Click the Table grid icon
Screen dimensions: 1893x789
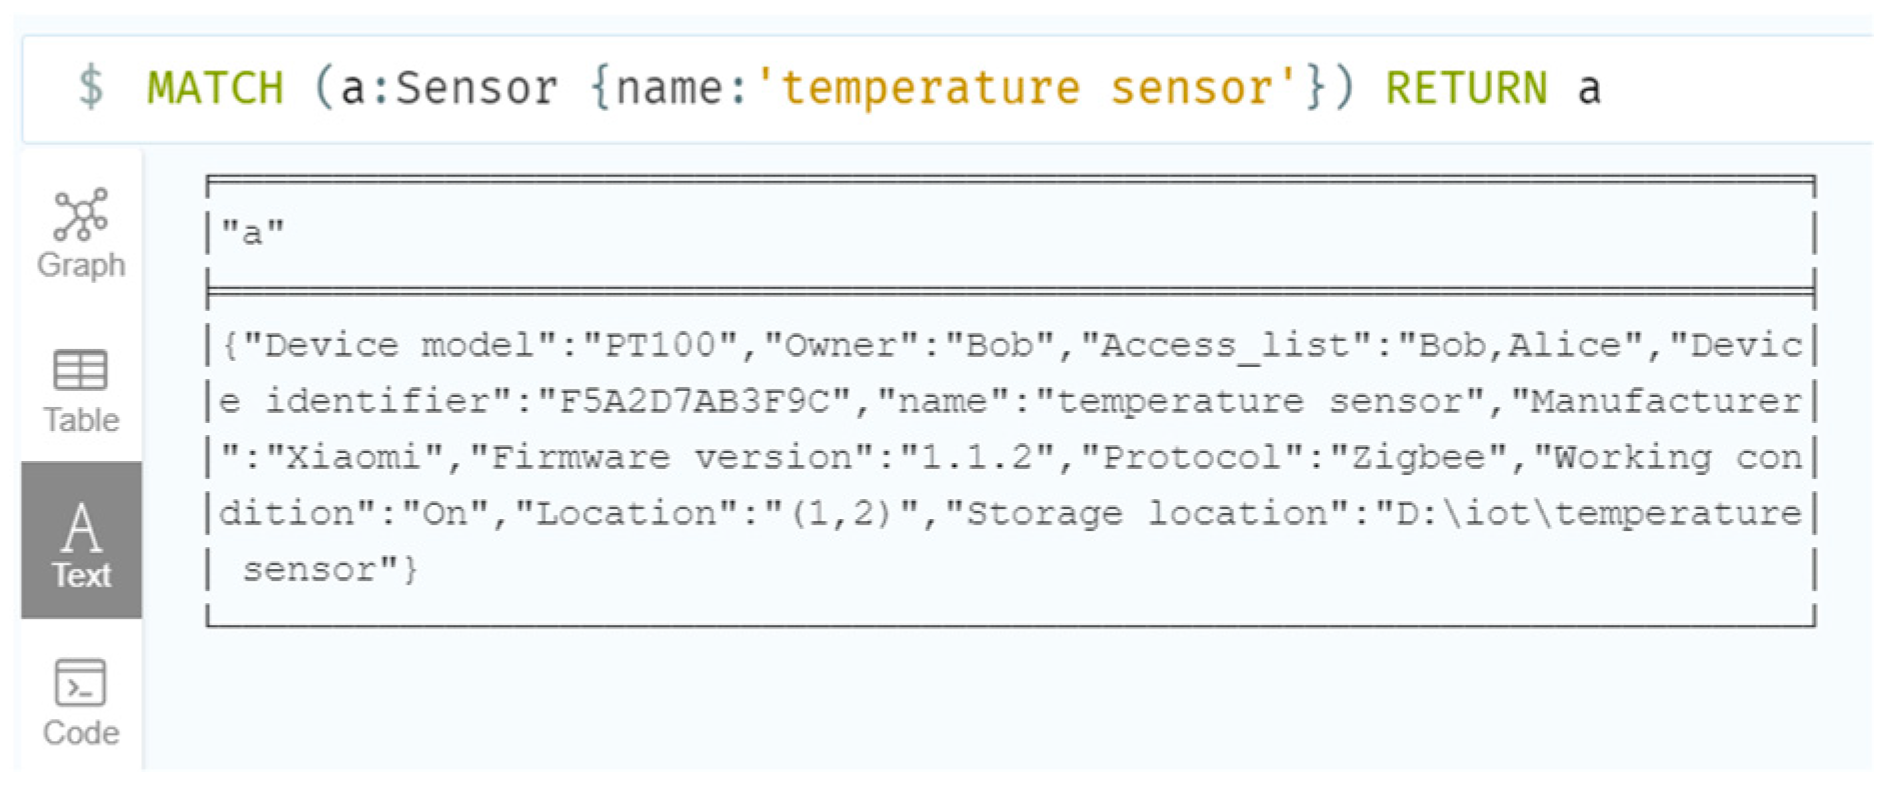[80, 370]
